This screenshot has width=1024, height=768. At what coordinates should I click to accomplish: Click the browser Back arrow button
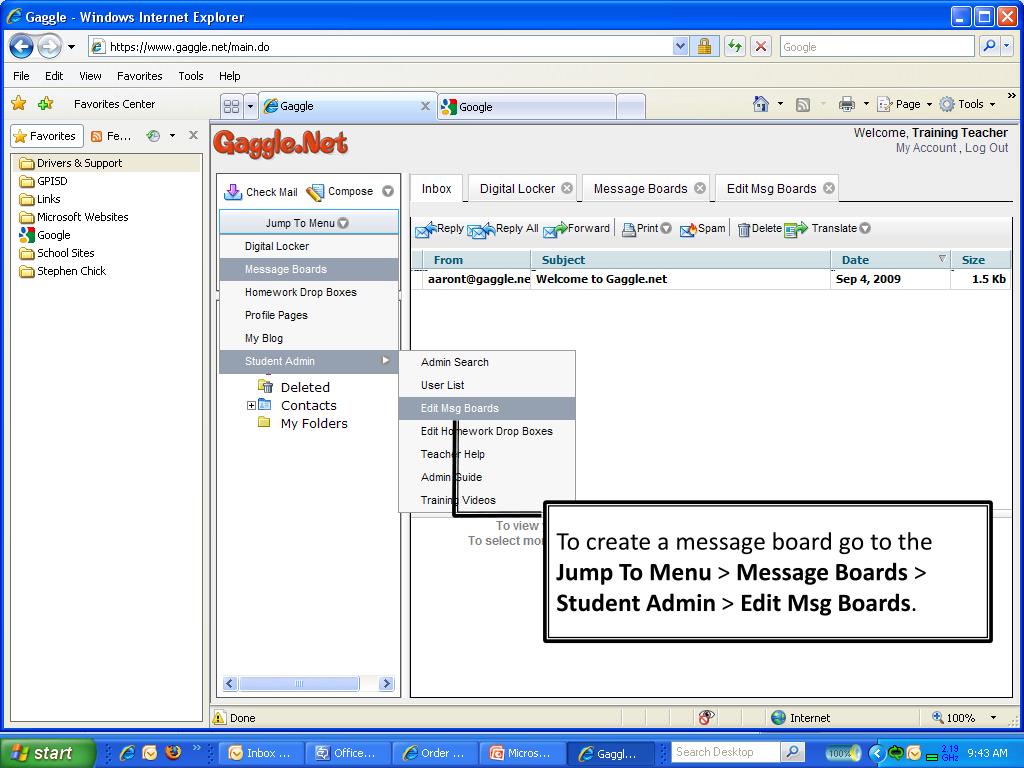pos(21,46)
